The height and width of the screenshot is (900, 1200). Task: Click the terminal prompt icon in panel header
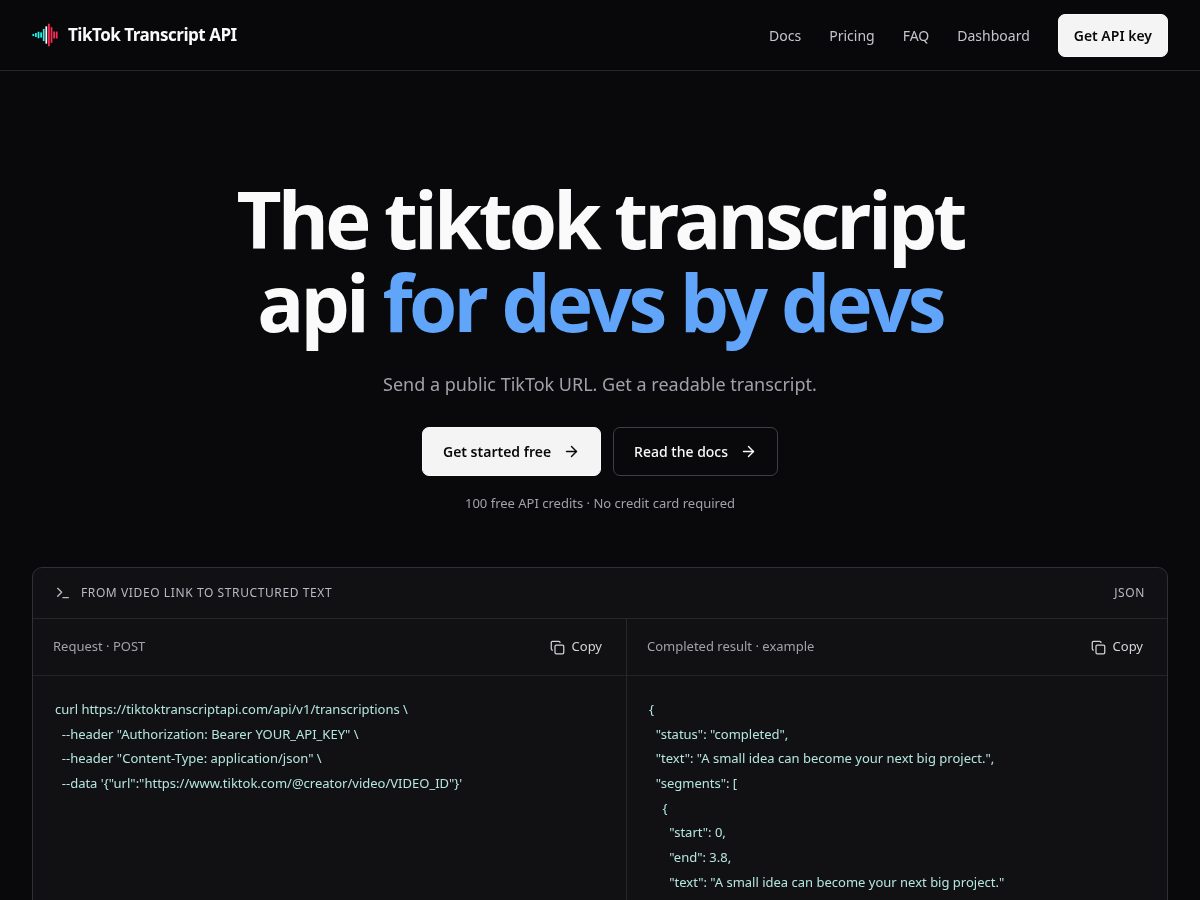pos(62,593)
